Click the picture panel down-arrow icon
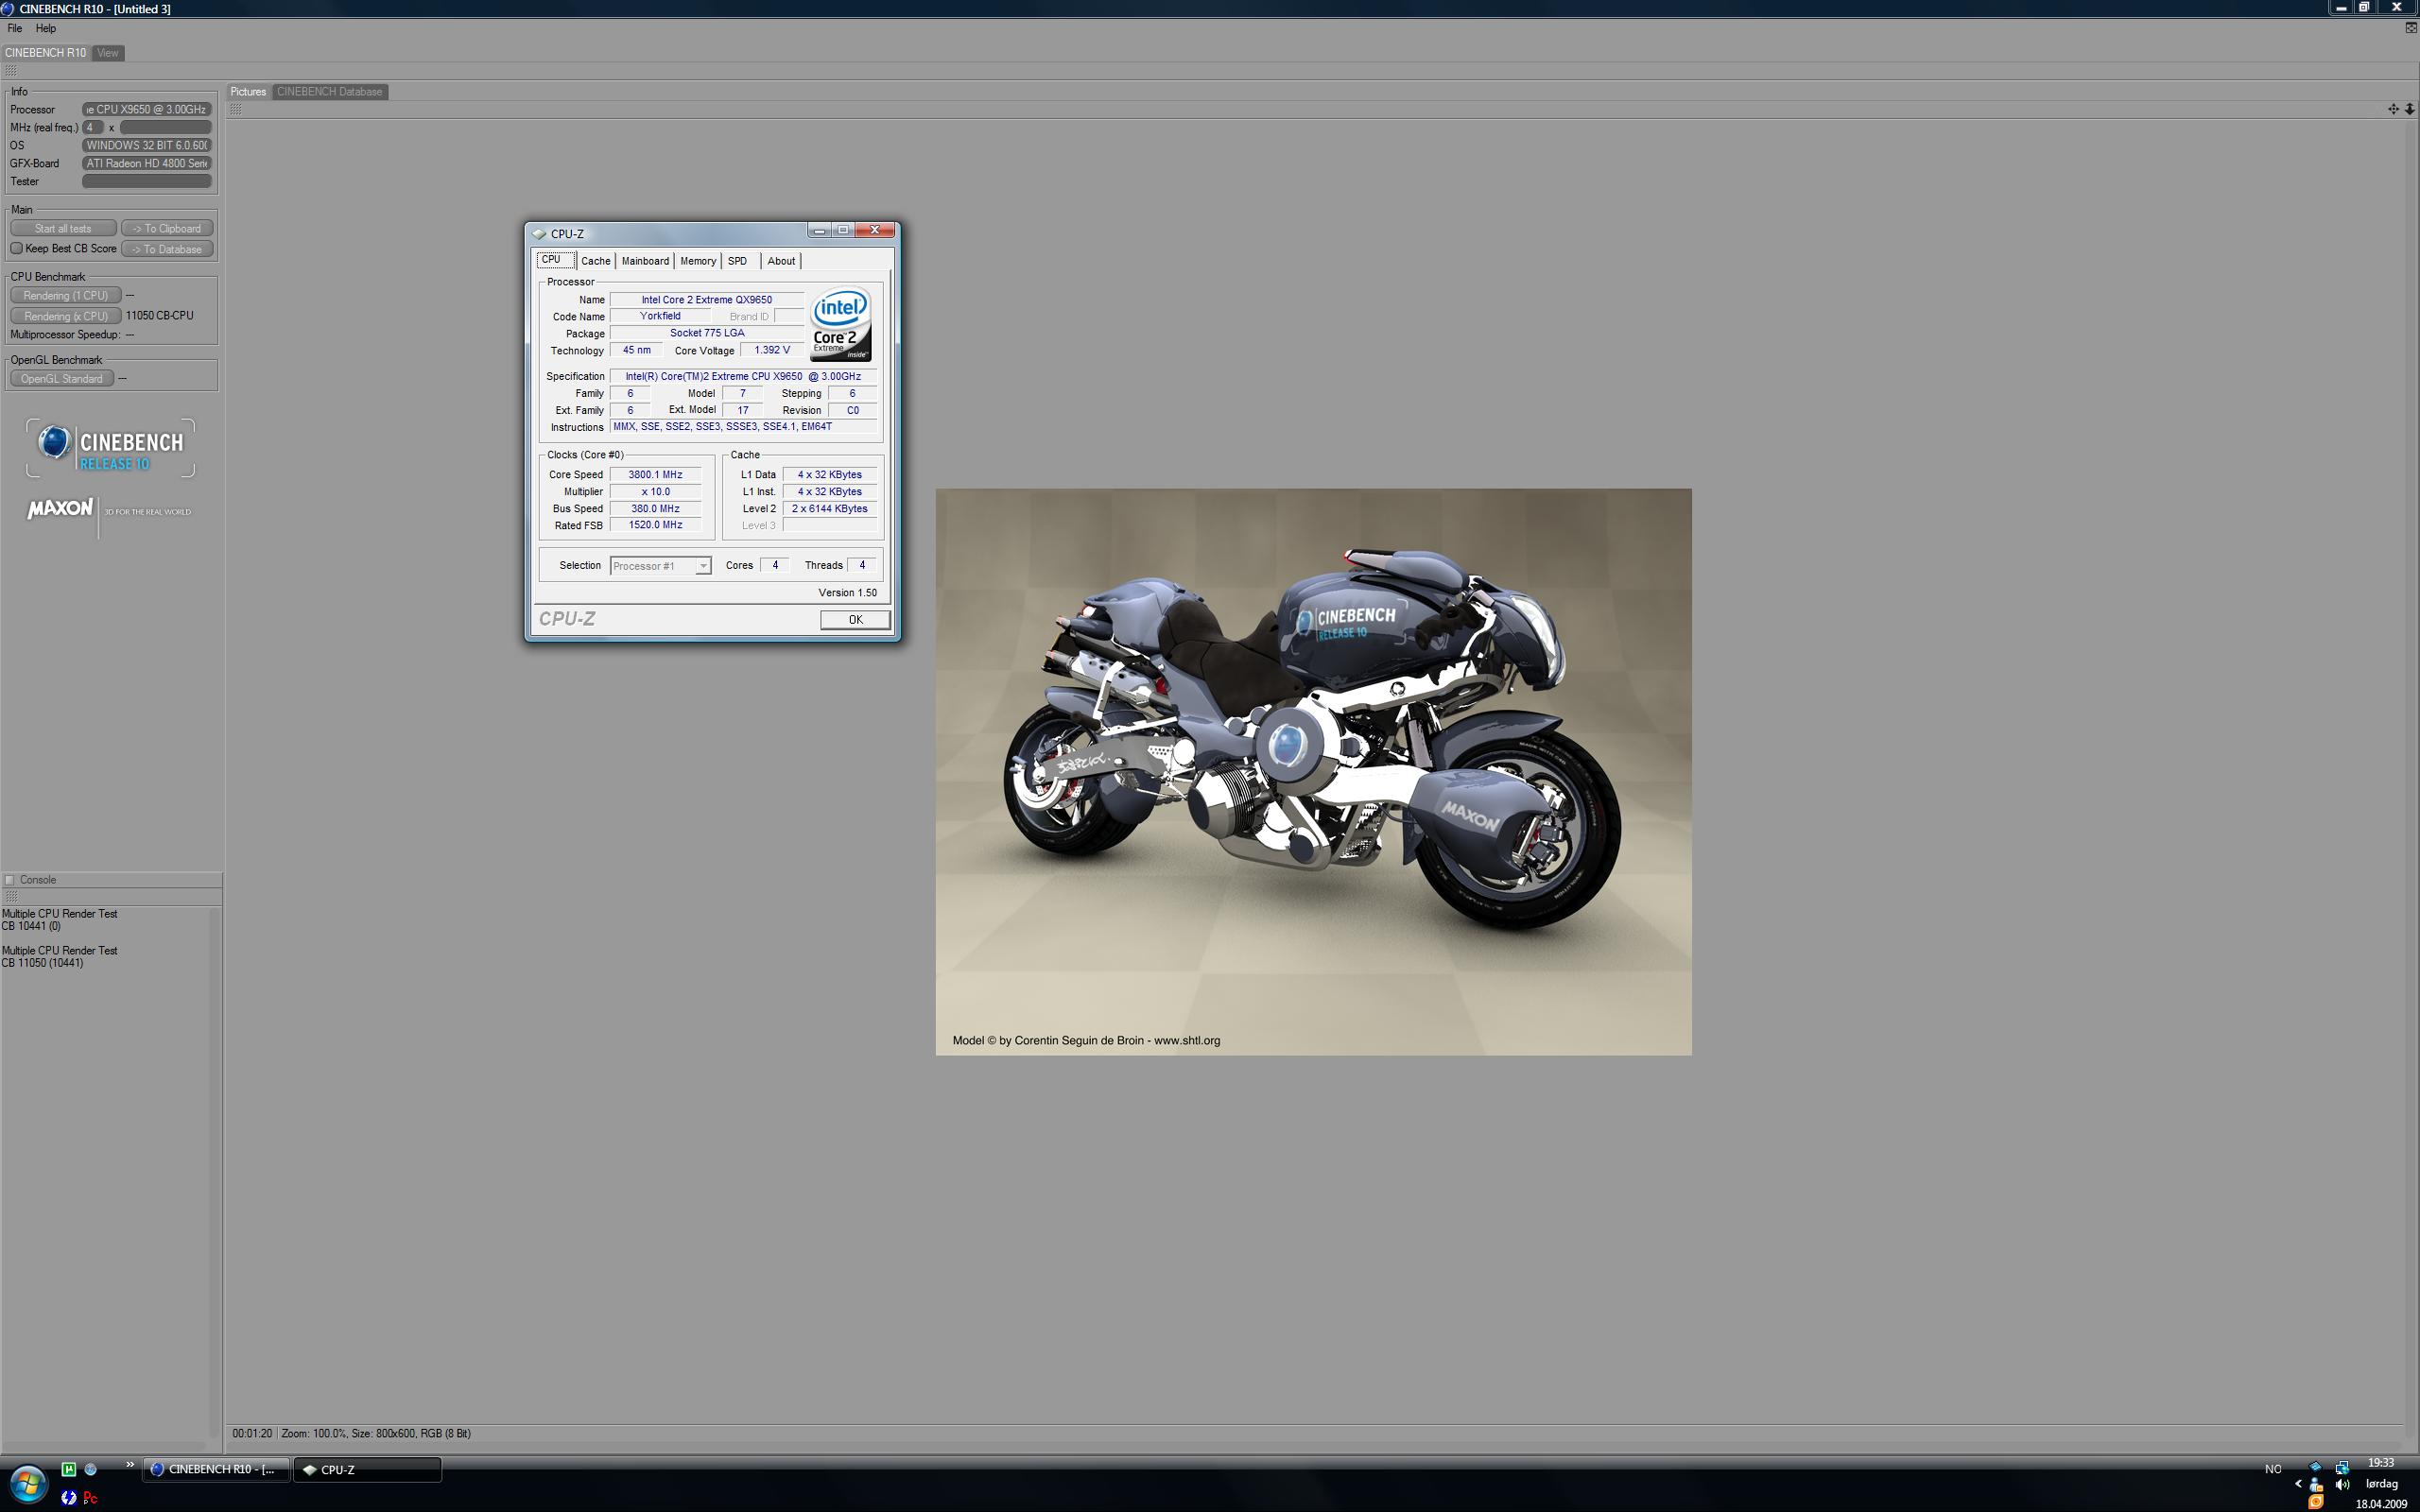This screenshot has width=2420, height=1512. click(2409, 109)
